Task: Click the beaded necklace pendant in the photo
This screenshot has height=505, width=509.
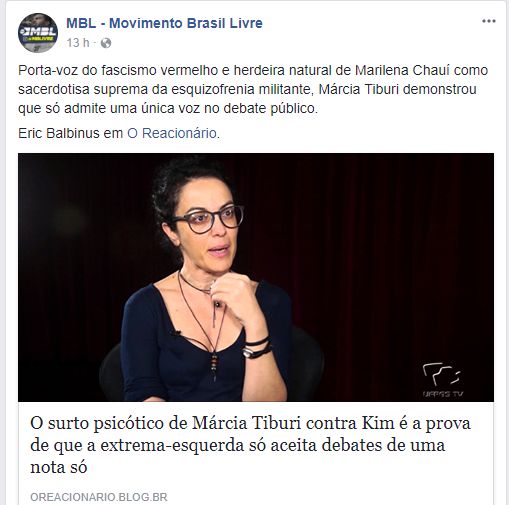Action: pyautogui.click(x=214, y=367)
